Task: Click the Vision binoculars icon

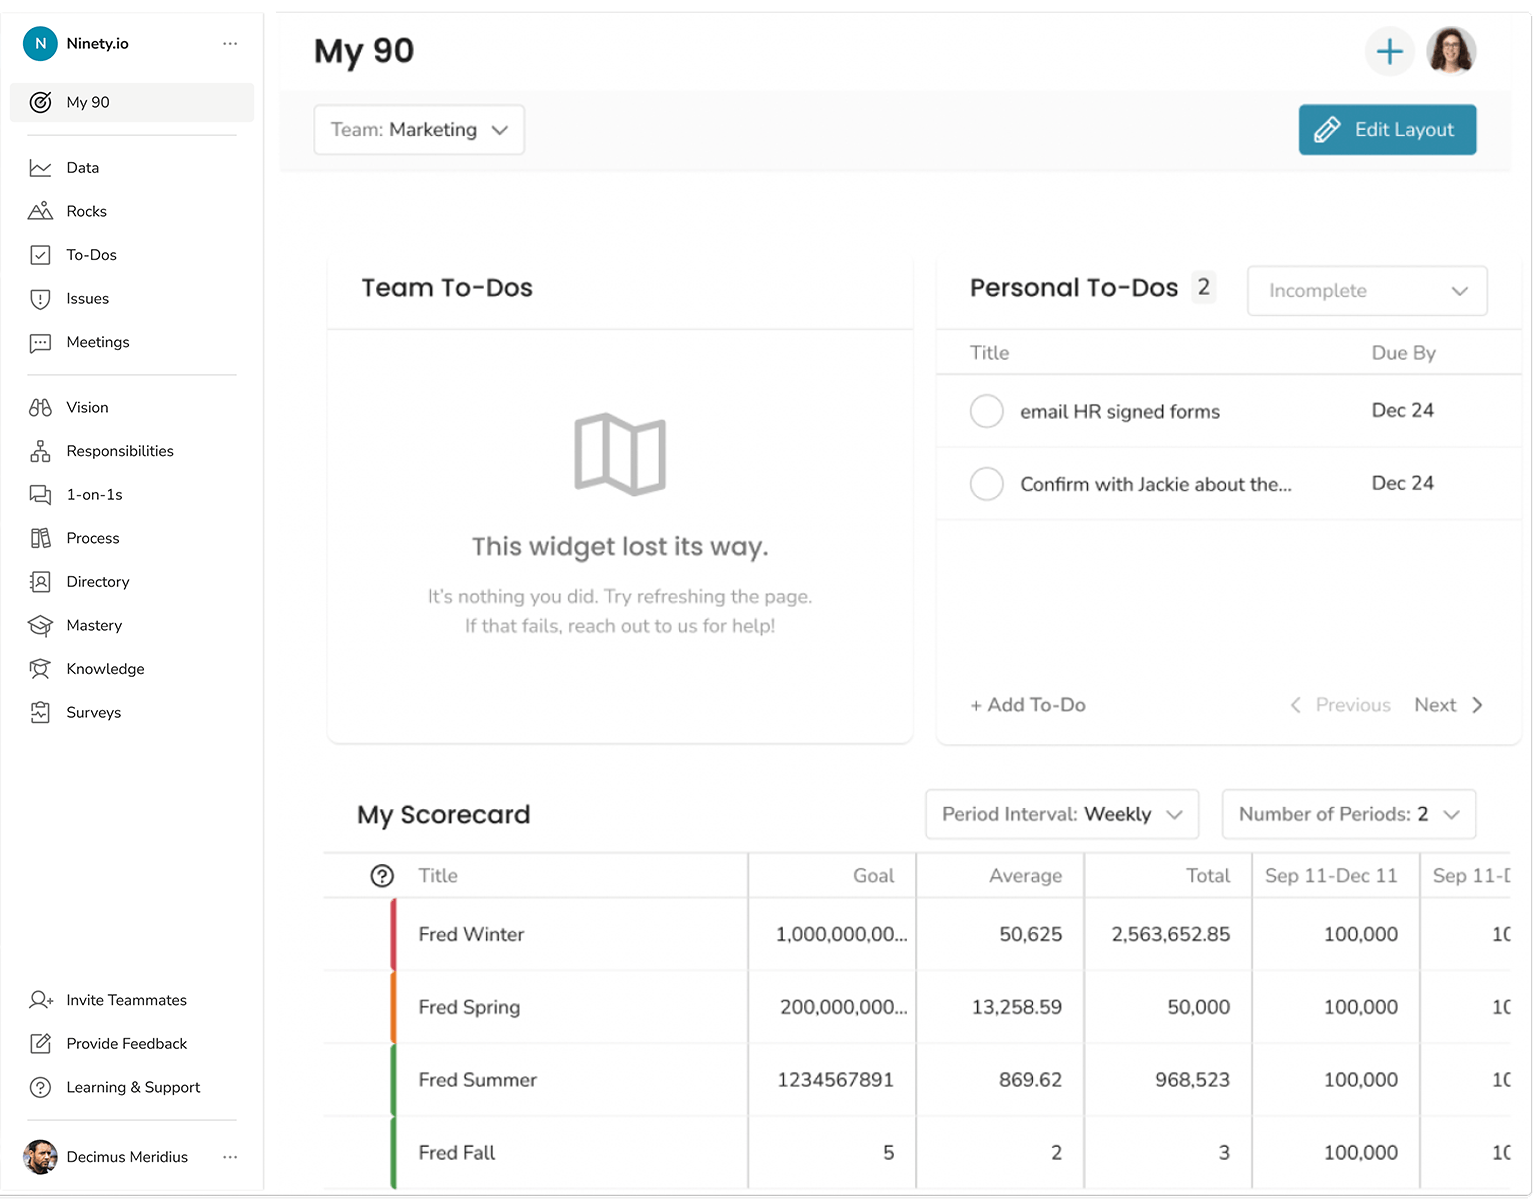Action: tap(40, 408)
